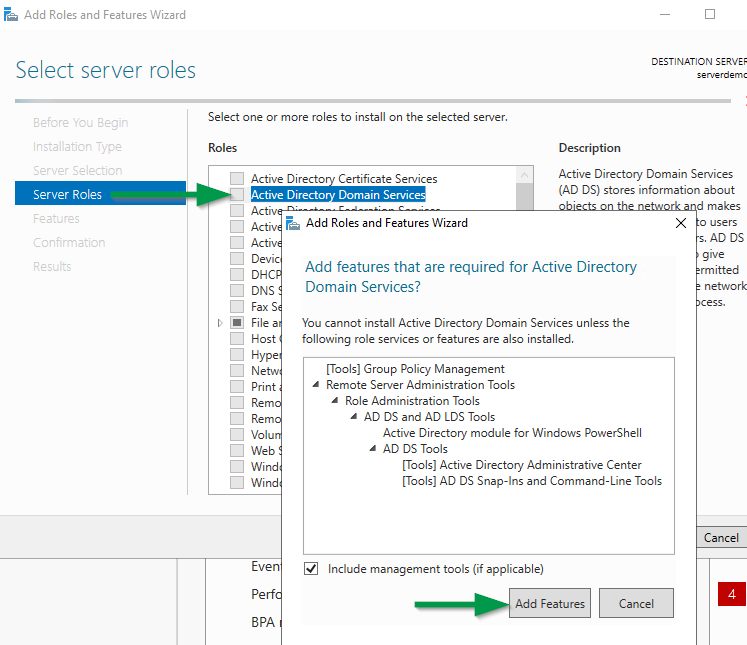Collapse the Remote Server Administration Tools node
This screenshot has width=747, height=645.
[x=316, y=385]
